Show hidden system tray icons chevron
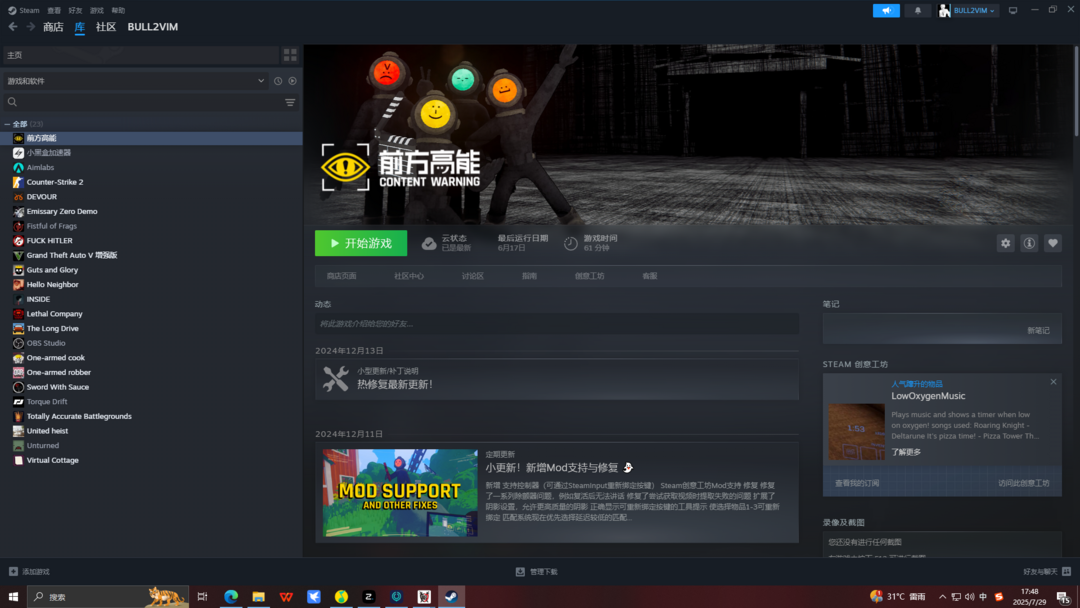Image resolution: width=1080 pixels, height=608 pixels. 942,596
